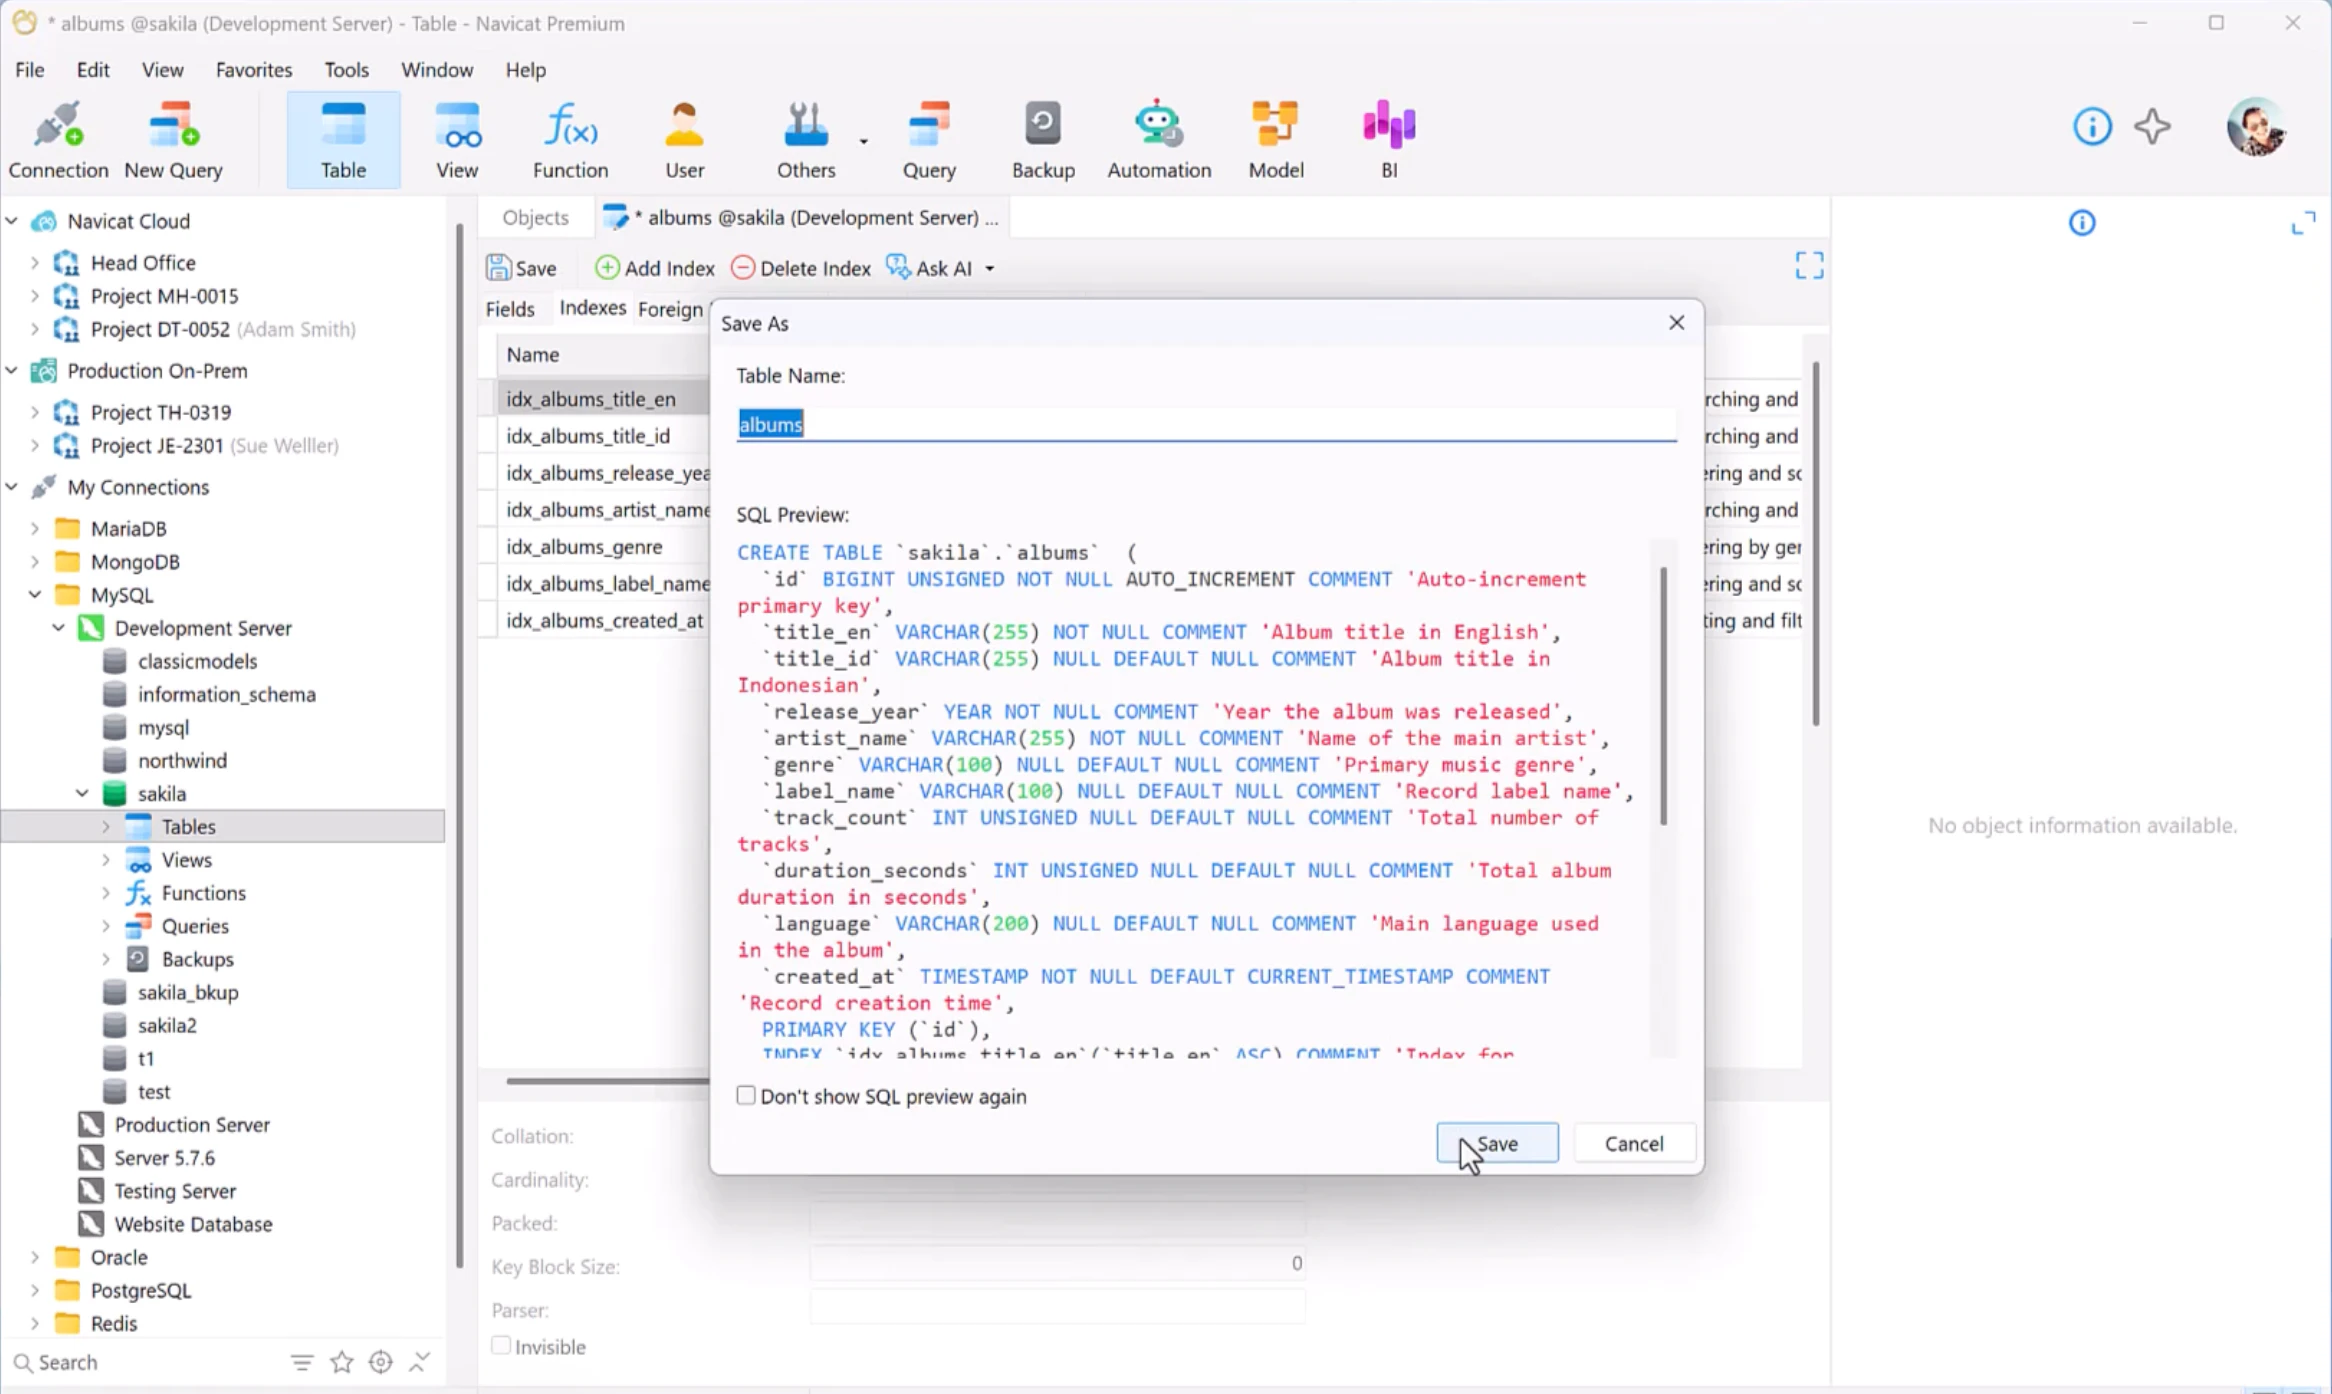This screenshot has height=1394, width=2332.
Task: Click Save in the Save As dialog
Action: pyautogui.click(x=1497, y=1143)
